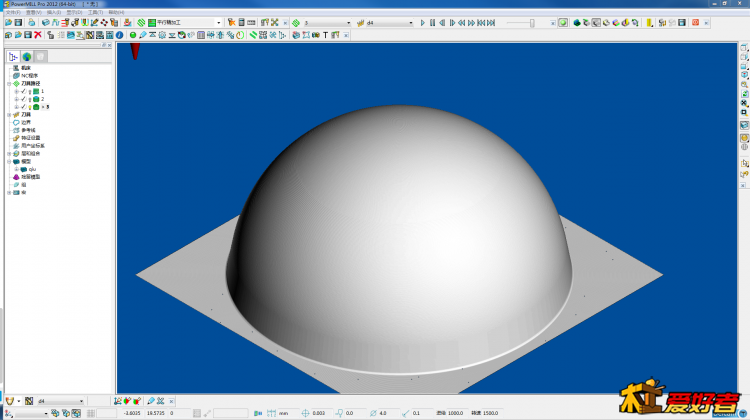Open the 平行精加工 strategy dropdown

click(219, 22)
